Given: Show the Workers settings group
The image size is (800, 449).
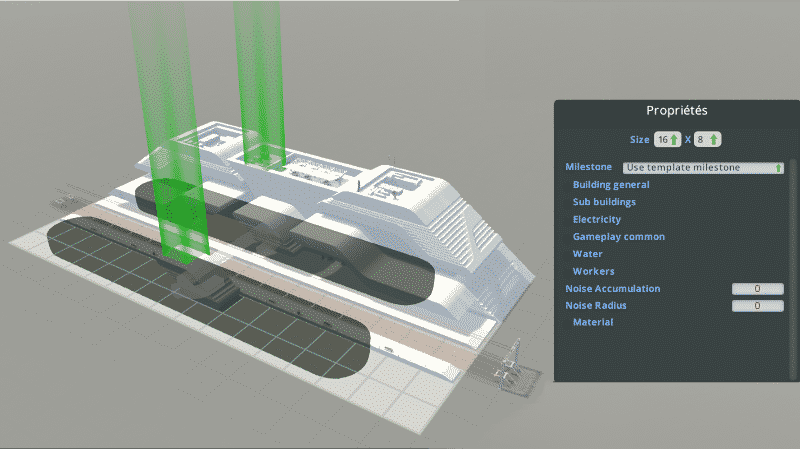Looking at the screenshot, I should tap(593, 271).
